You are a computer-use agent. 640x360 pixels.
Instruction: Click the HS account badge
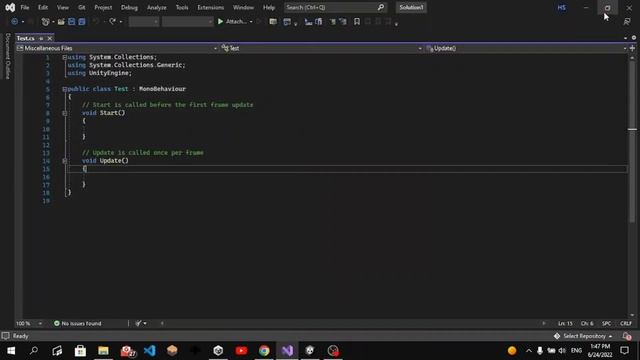(x=562, y=7)
